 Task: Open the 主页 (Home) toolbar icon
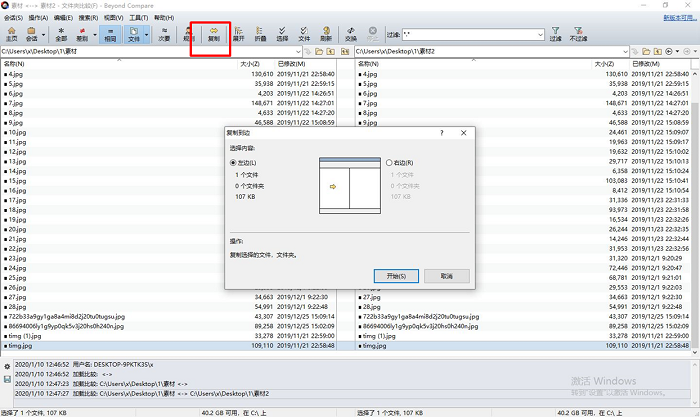point(12,34)
